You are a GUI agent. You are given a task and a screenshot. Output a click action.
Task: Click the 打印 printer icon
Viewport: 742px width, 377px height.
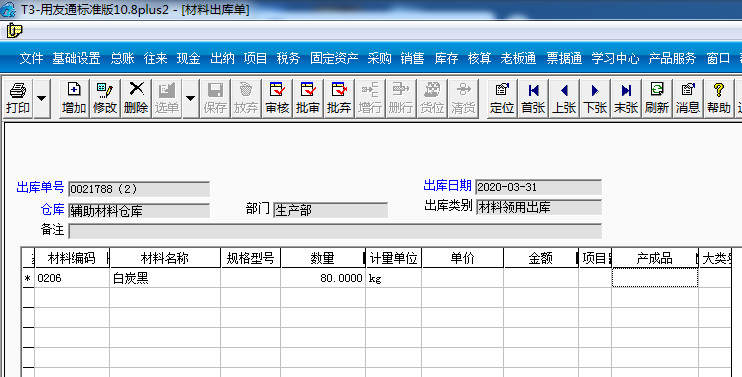tap(18, 98)
